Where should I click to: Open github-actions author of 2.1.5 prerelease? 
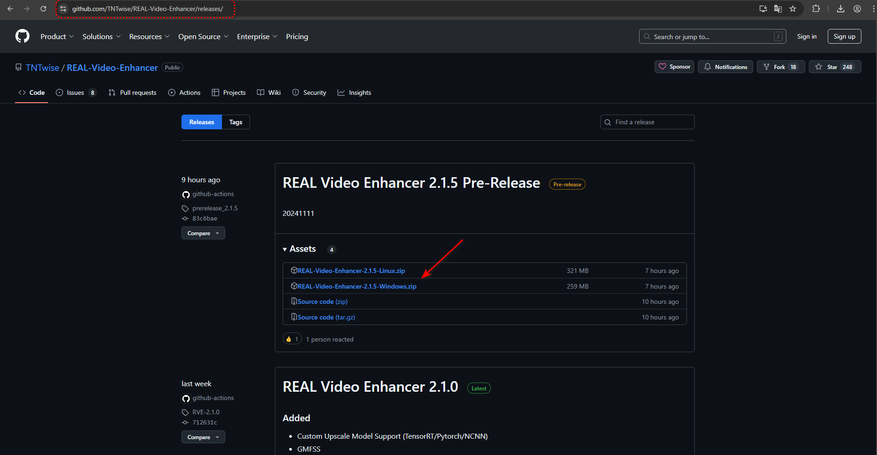[x=213, y=194]
